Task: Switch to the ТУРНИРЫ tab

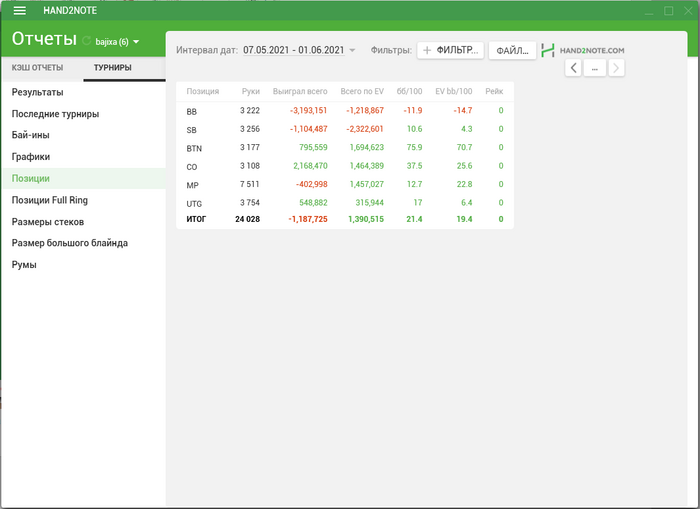Action: coord(112,67)
